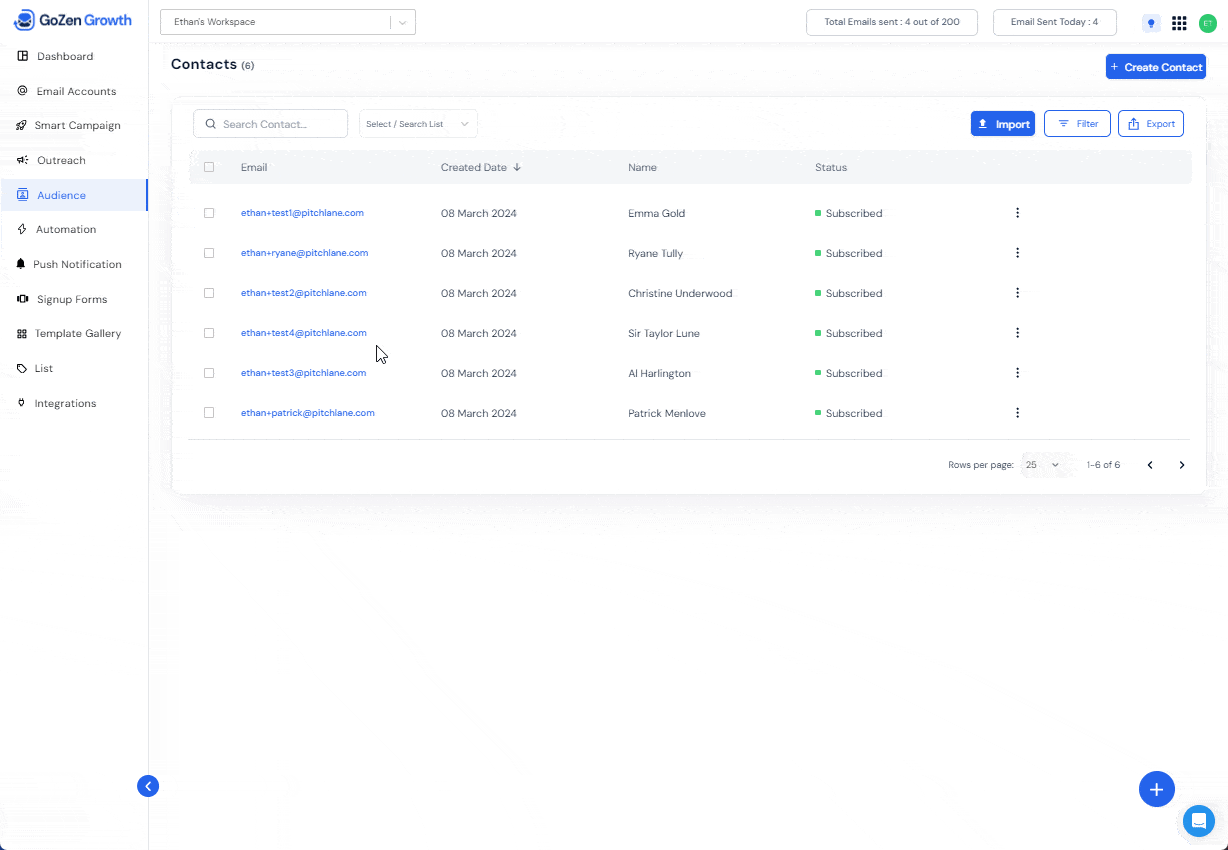
Task: Check the ethan+test1@pitchlane.com row checkbox
Action: pyautogui.click(x=209, y=213)
